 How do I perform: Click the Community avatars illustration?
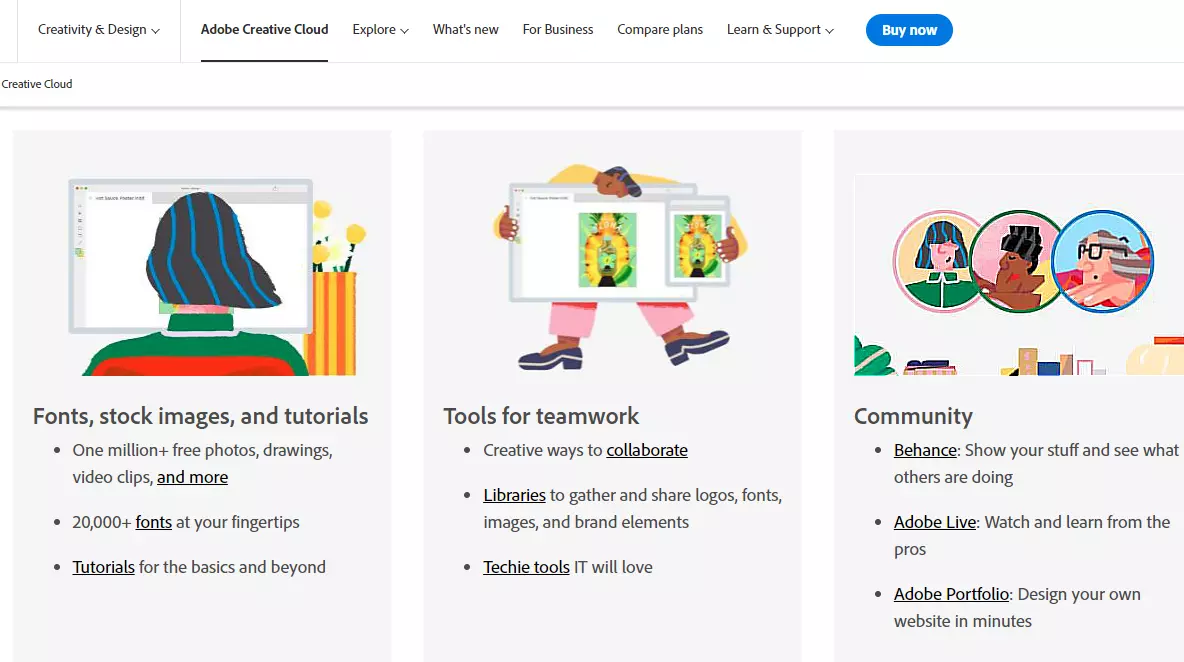tap(1019, 275)
